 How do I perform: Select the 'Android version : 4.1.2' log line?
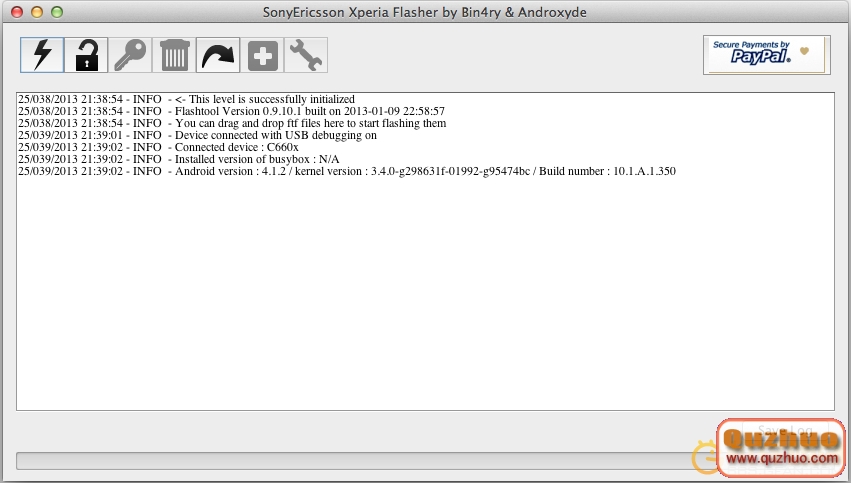click(x=347, y=171)
